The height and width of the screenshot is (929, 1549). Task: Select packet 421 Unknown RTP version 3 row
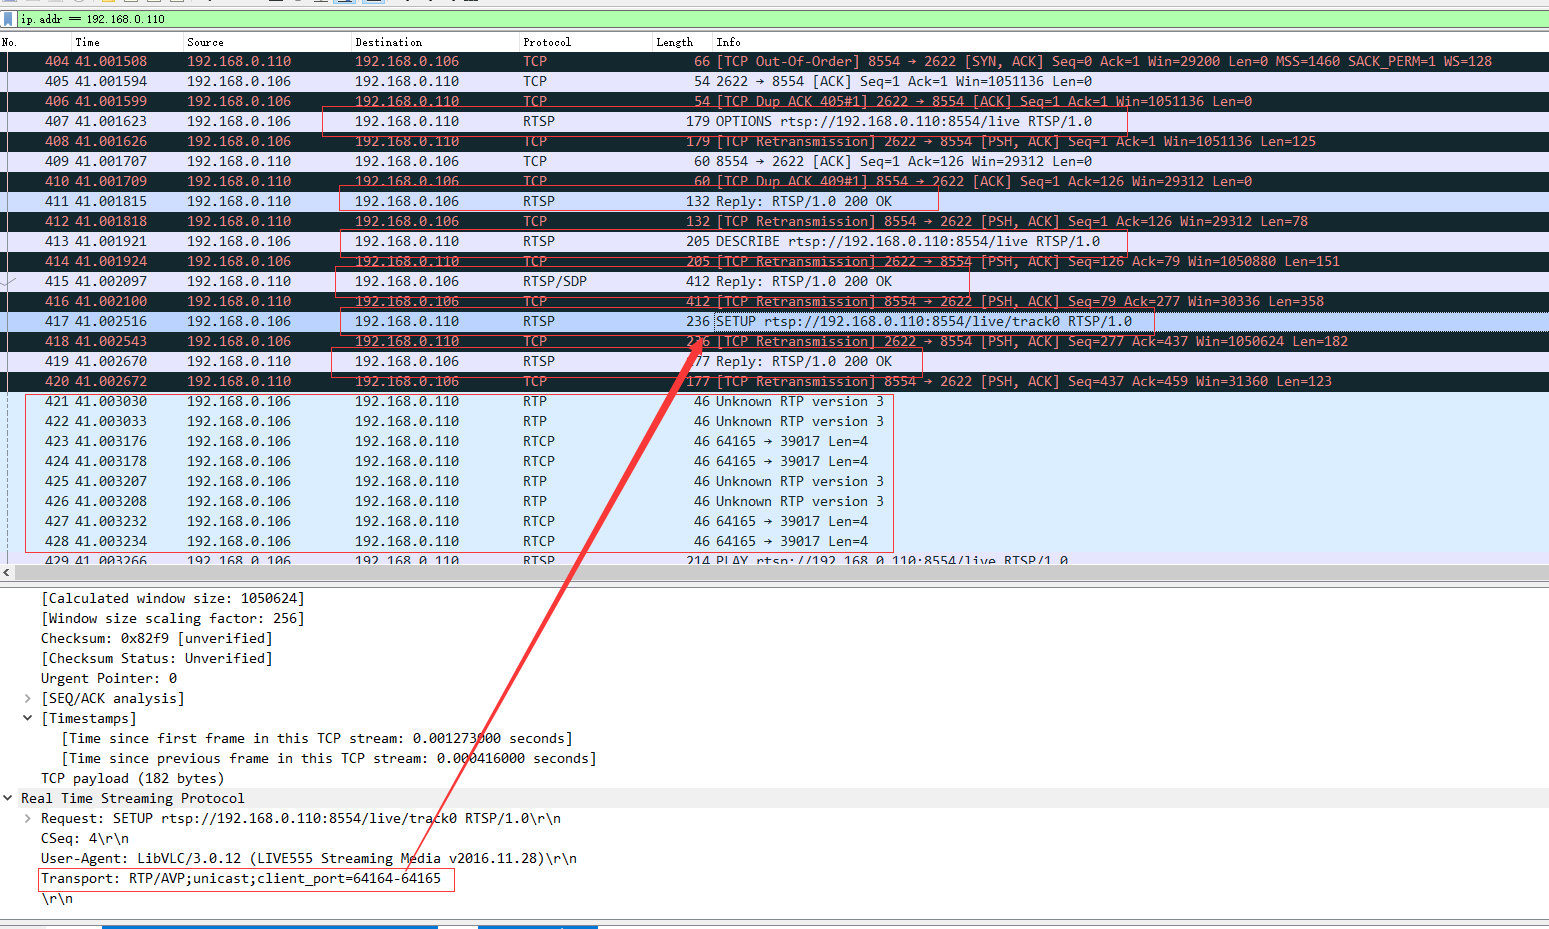774,401
